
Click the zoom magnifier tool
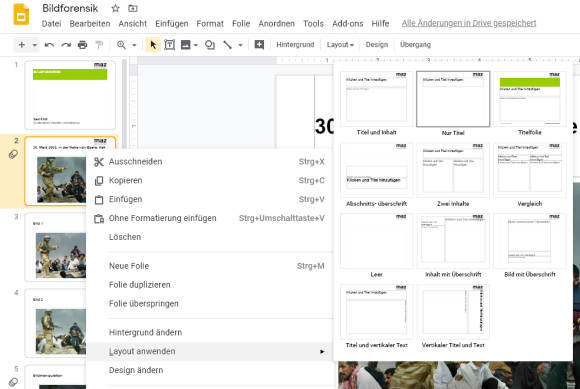pyautogui.click(x=121, y=45)
